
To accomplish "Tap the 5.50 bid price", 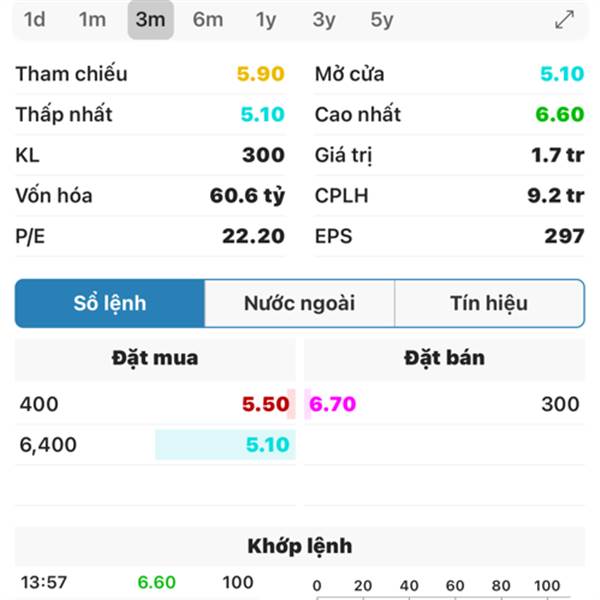I will click(266, 404).
